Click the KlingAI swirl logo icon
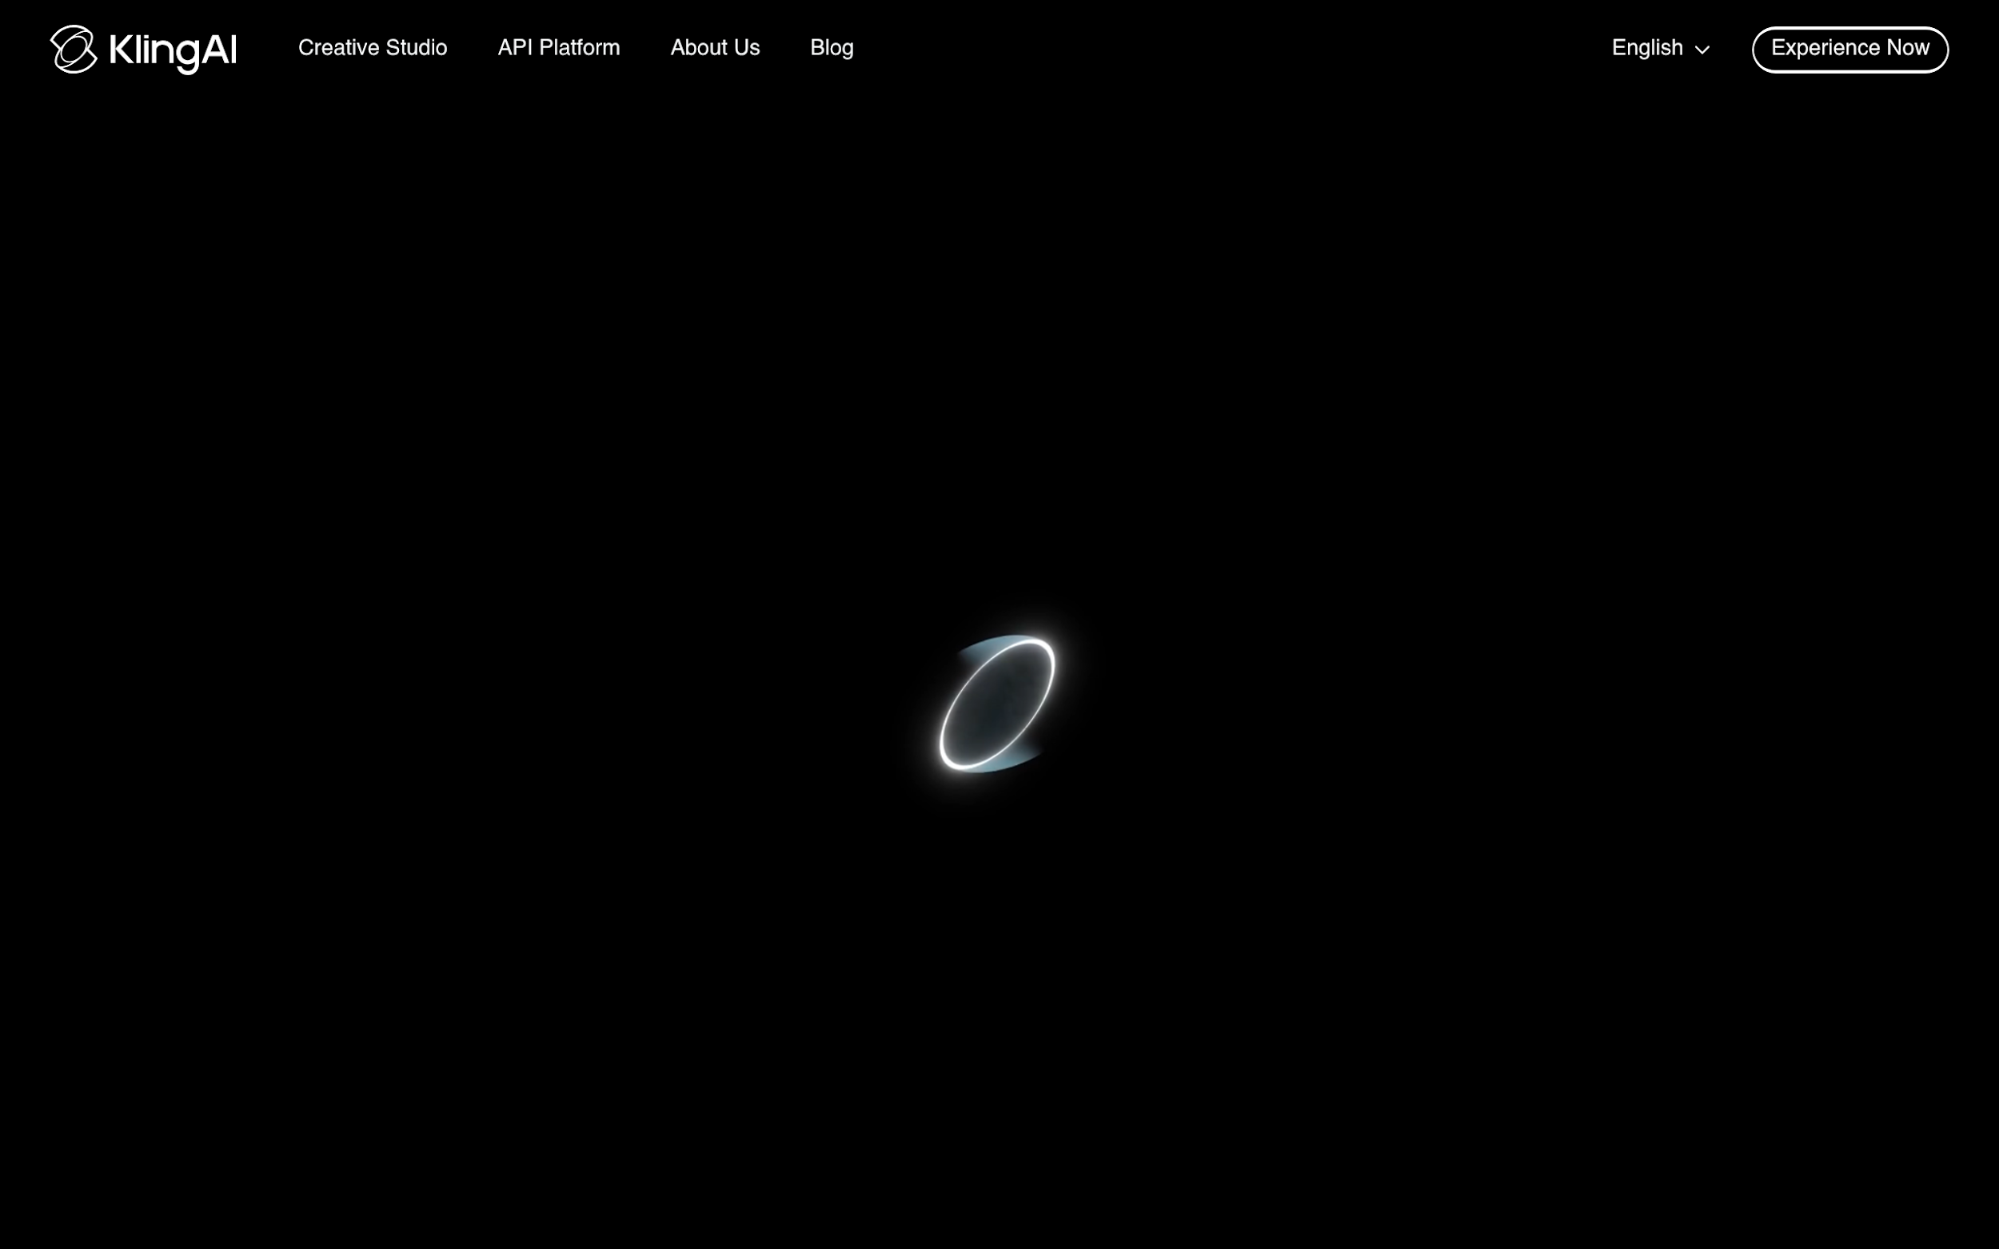Viewport: 1999px width, 1249px height. 73,49
